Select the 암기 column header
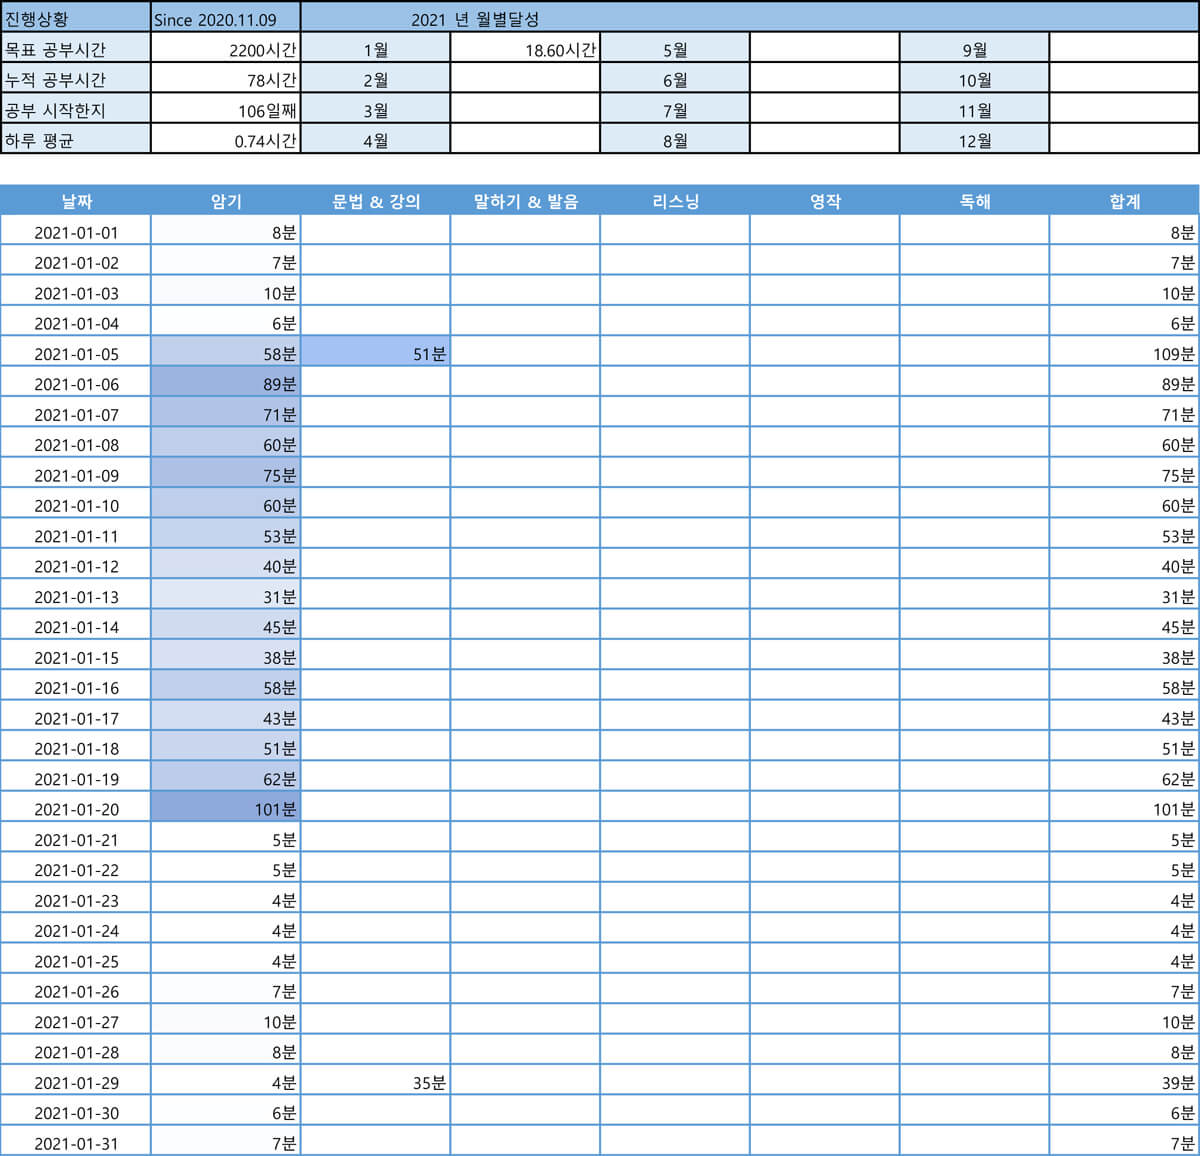1200x1156 pixels. coord(225,200)
